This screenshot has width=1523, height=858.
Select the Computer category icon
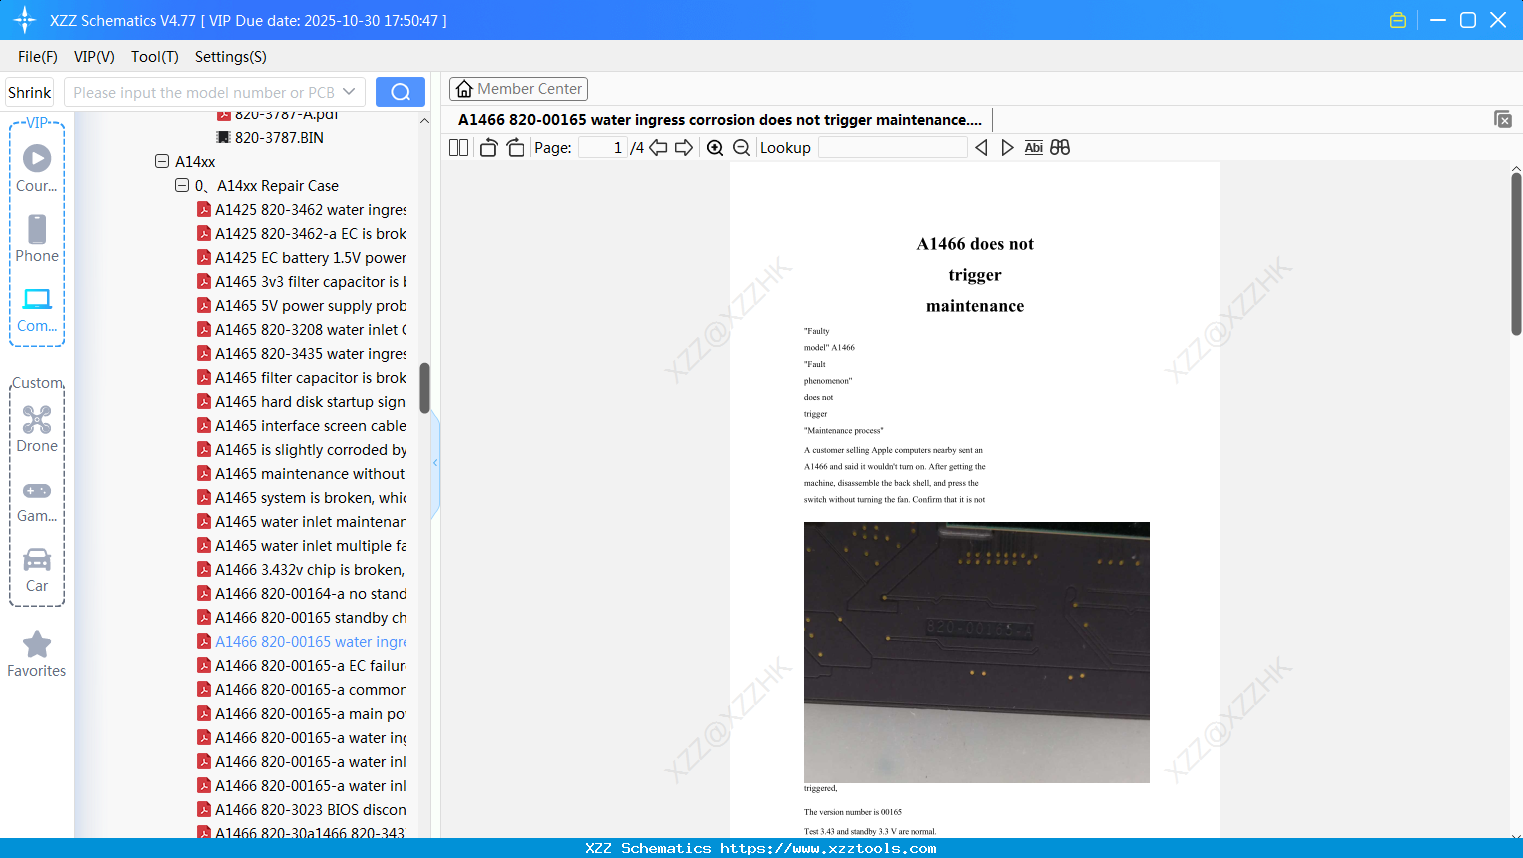[37, 309]
